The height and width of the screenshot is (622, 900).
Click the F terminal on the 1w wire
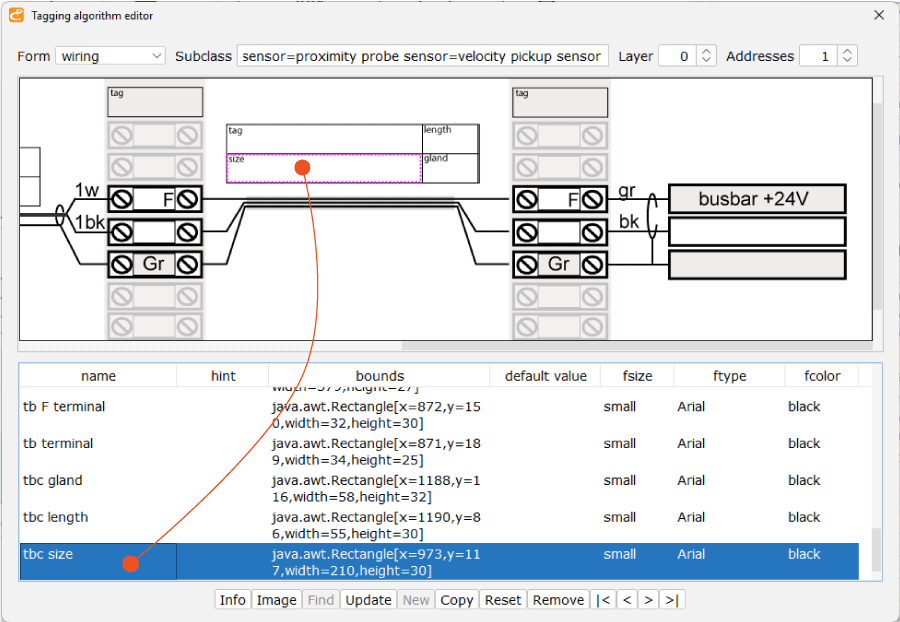pyautogui.click(x=155, y=200)
